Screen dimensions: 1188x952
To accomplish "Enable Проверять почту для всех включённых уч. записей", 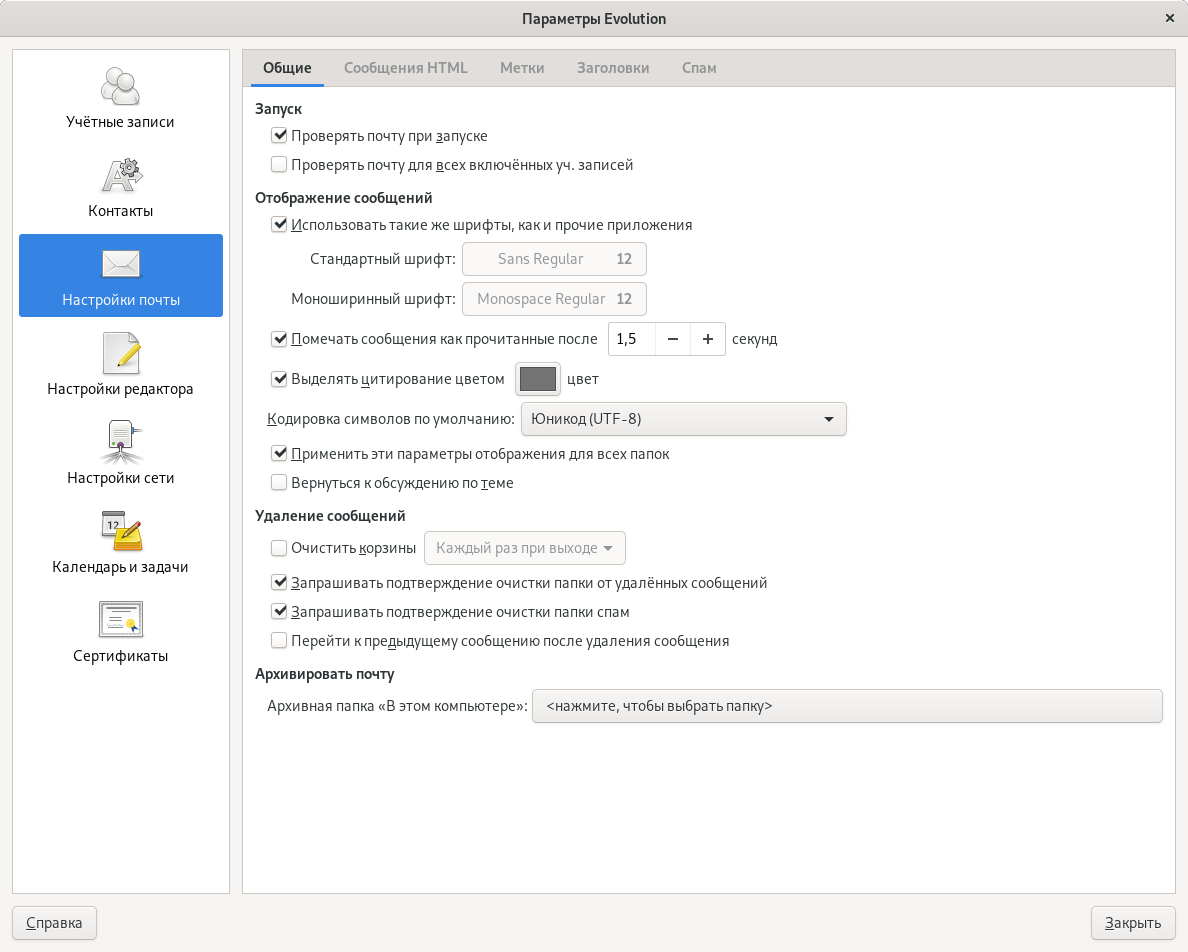I will pos(279,164).
